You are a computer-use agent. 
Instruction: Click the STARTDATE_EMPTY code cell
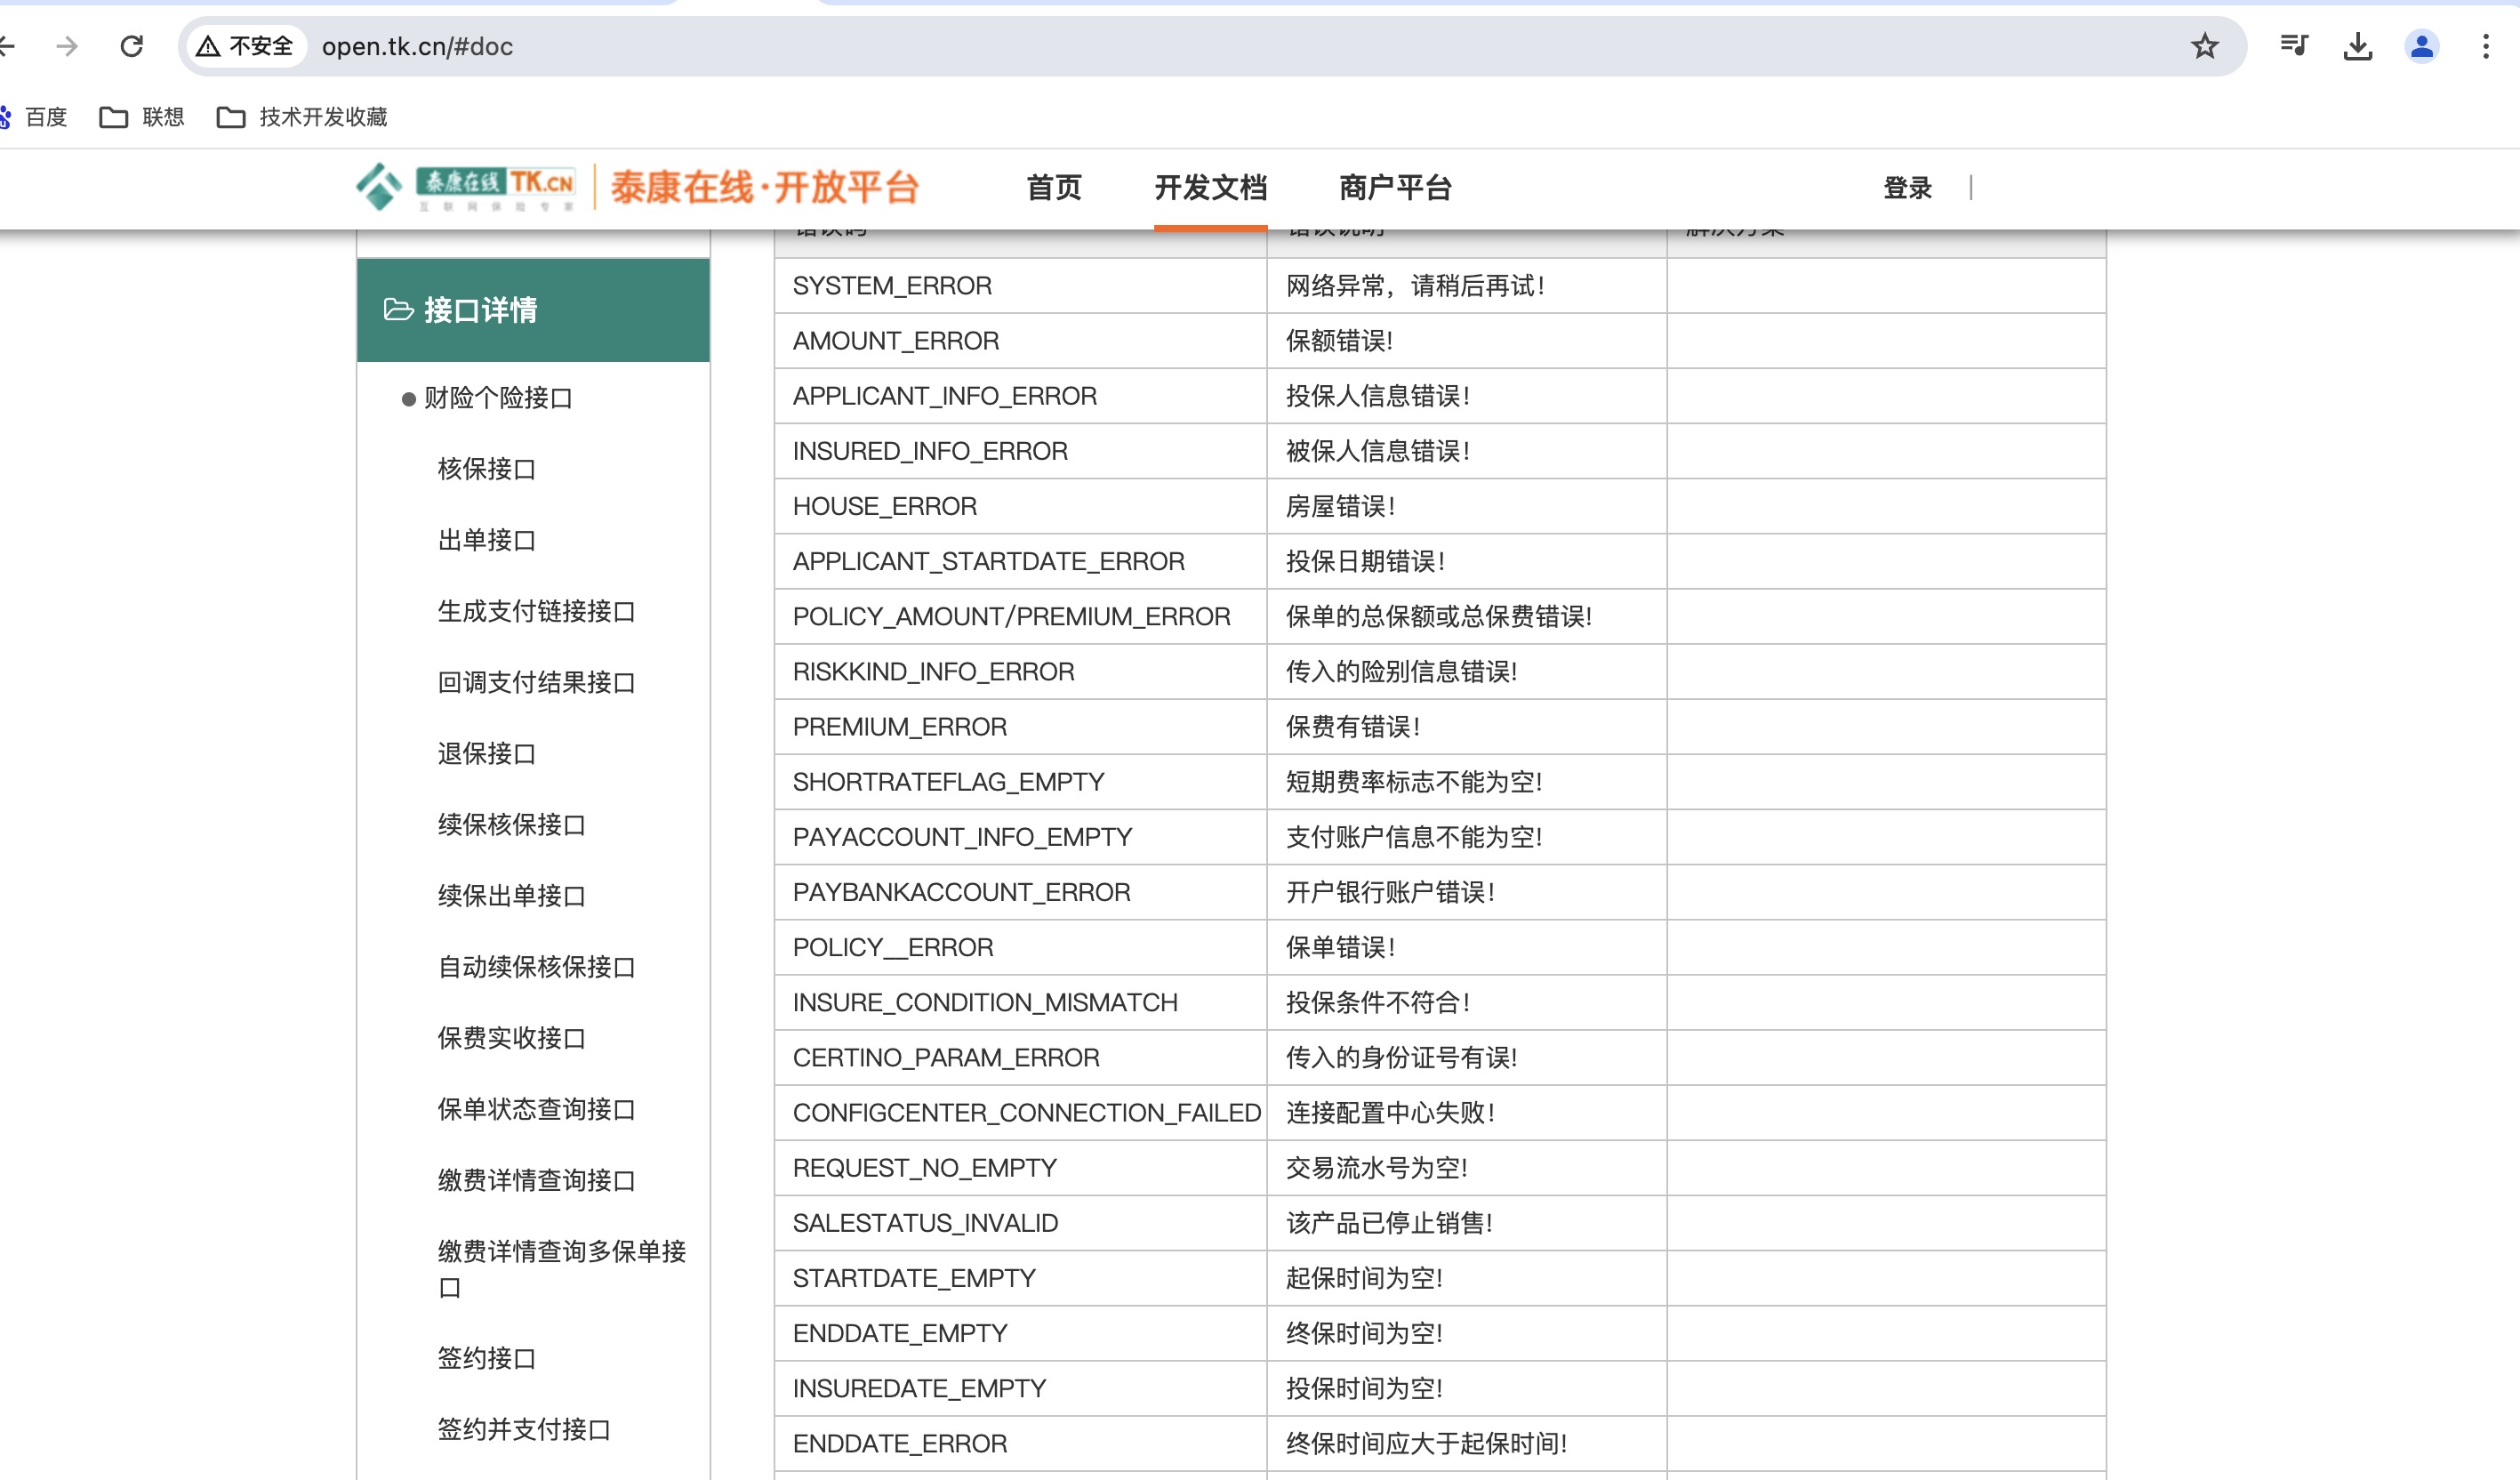point(1020,1277)
